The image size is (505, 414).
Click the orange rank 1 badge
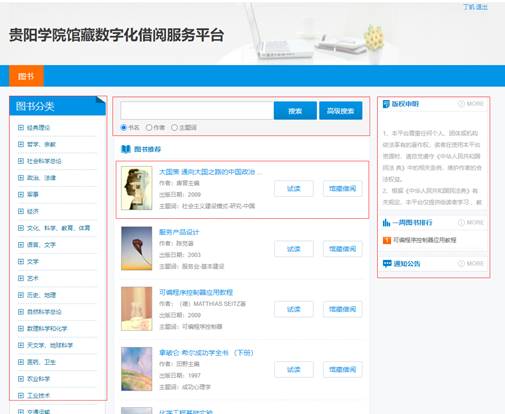click(x=387, y=240)
